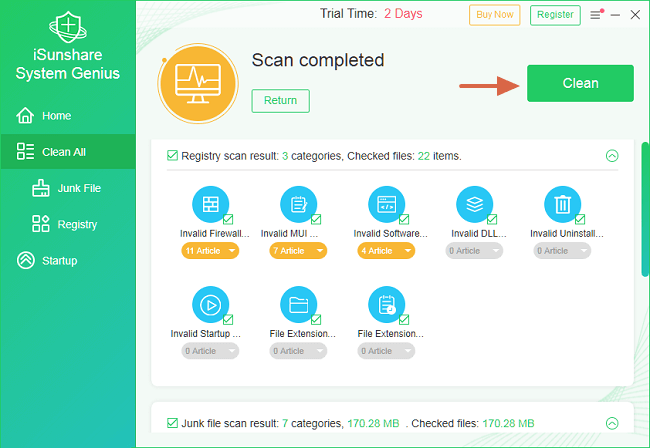Click the Scan completed heading
Image resolution: width=650 pixels, height=448 pixels.
[318, 61]
